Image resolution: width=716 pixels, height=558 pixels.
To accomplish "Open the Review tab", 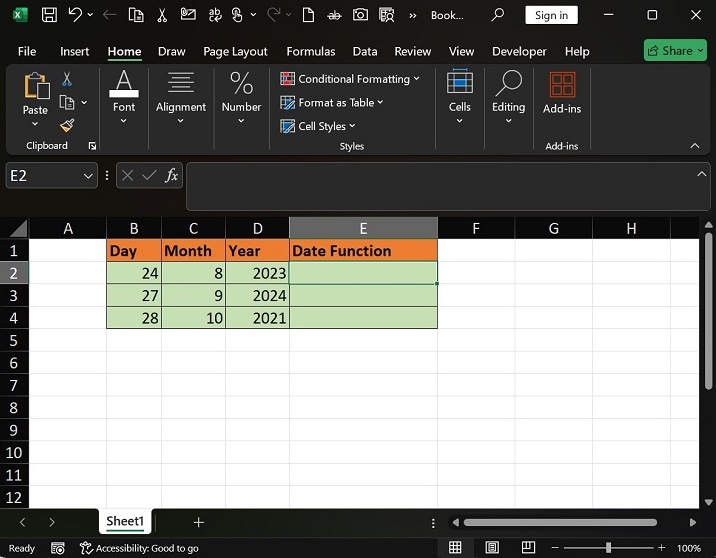I will point(413,51).
